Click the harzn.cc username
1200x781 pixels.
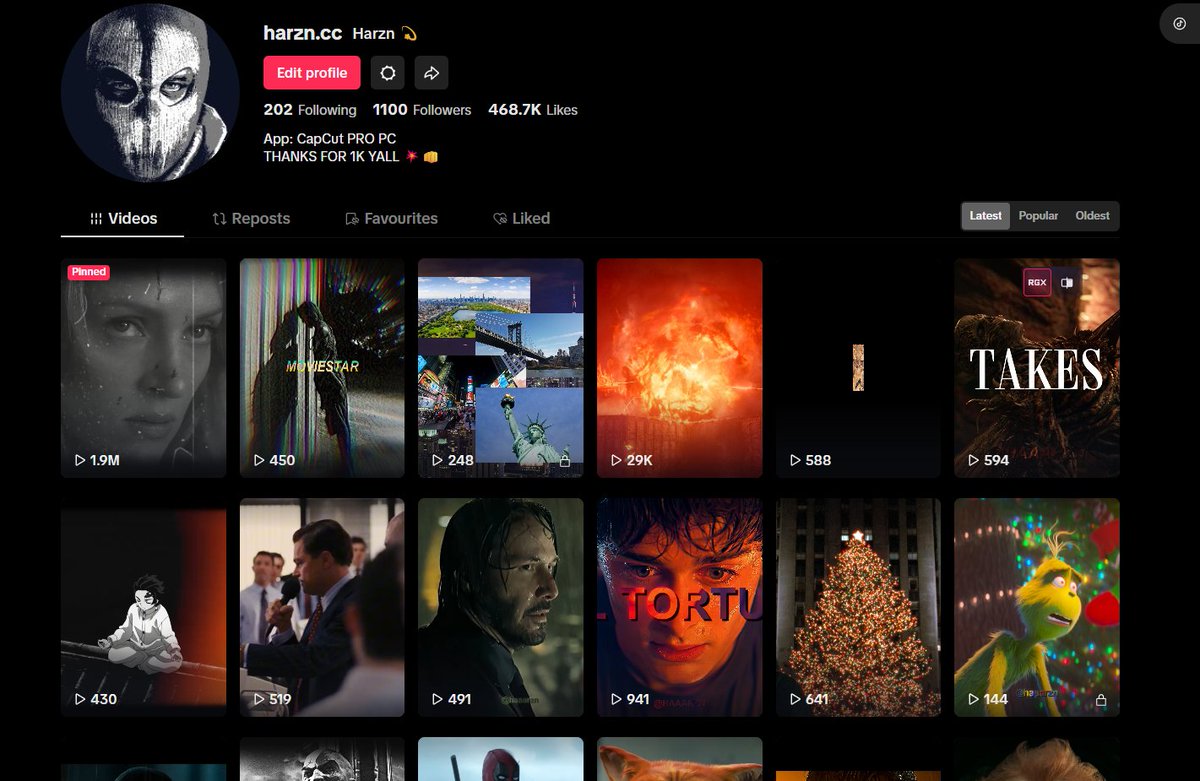[303, 33]
